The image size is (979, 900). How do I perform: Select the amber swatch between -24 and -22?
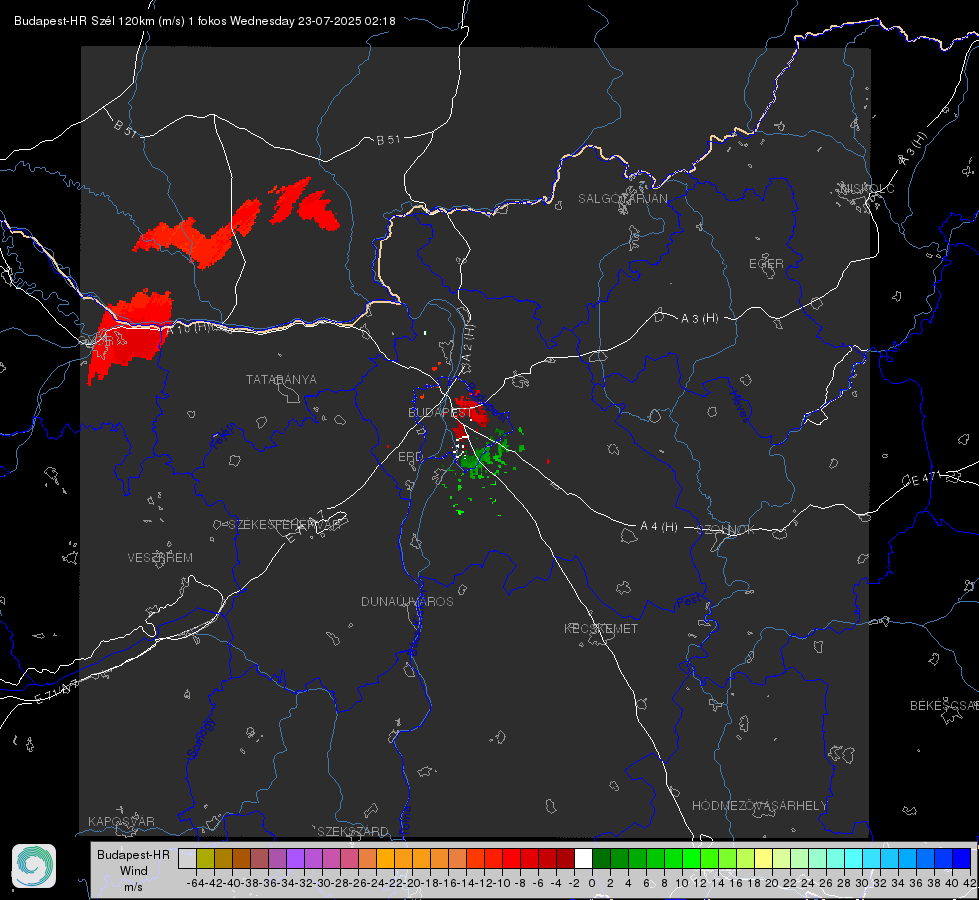pos(385,859)
